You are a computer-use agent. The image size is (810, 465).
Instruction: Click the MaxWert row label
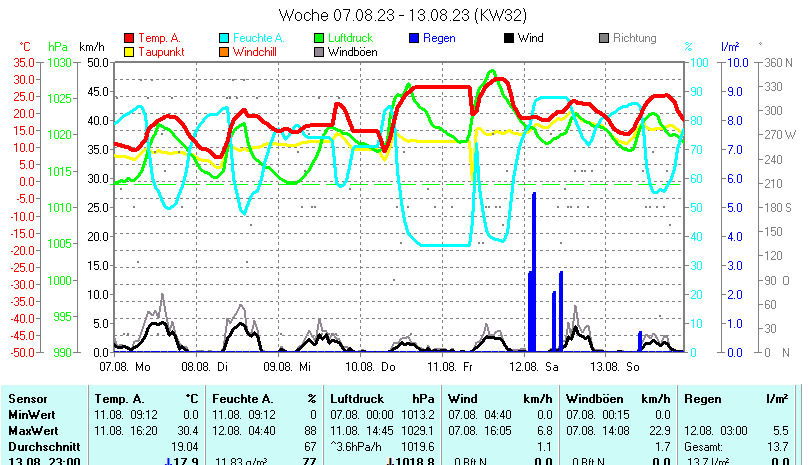click(33, 429)
